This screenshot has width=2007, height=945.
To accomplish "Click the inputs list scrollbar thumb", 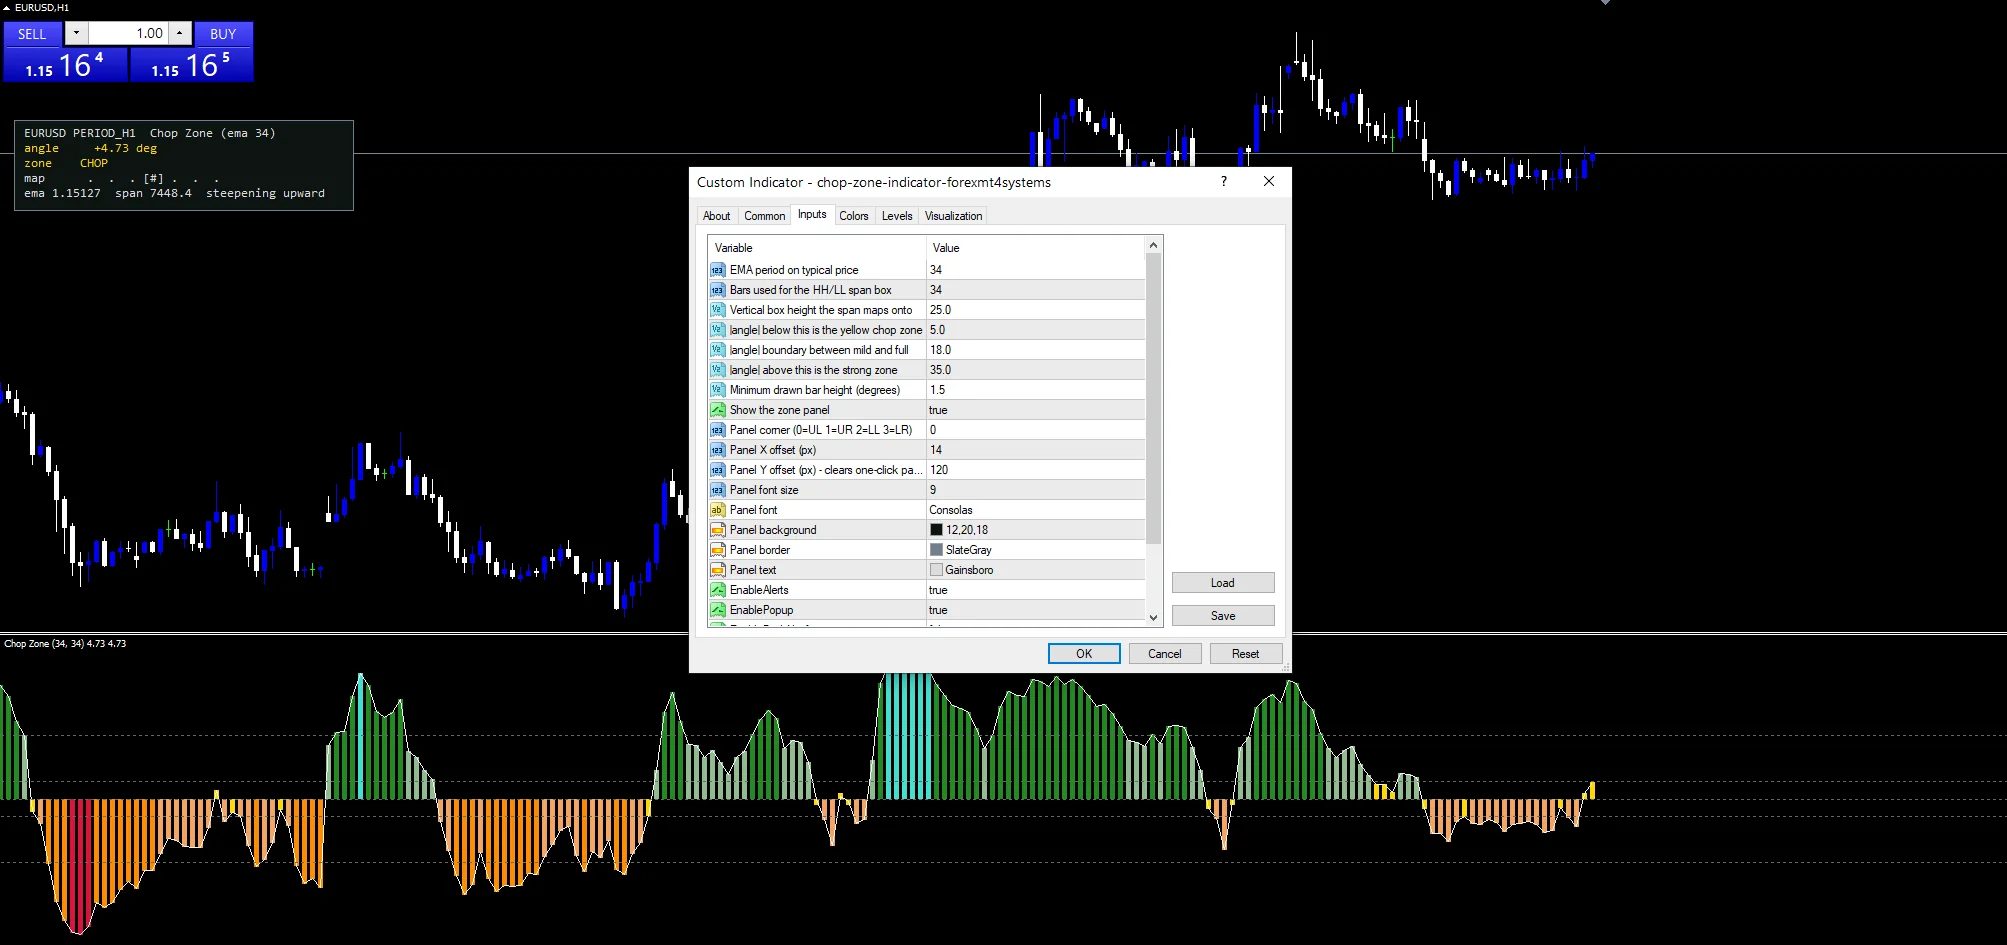I will click(x=1153, y=399).
